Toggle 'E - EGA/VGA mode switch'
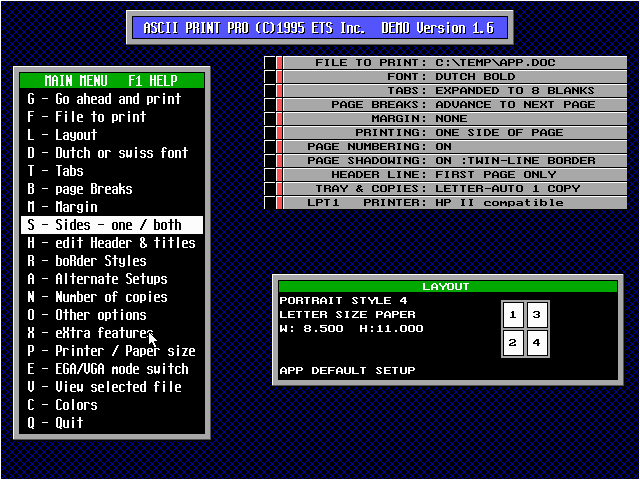640x480 pixels. 112,369
